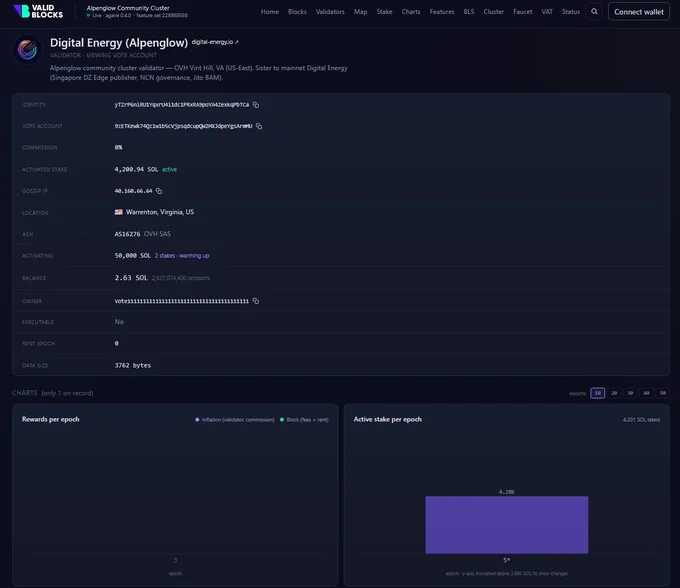The width and height of the screenshot is (680, 588).
Task: Open the BLS page
Action: point(469,12)
